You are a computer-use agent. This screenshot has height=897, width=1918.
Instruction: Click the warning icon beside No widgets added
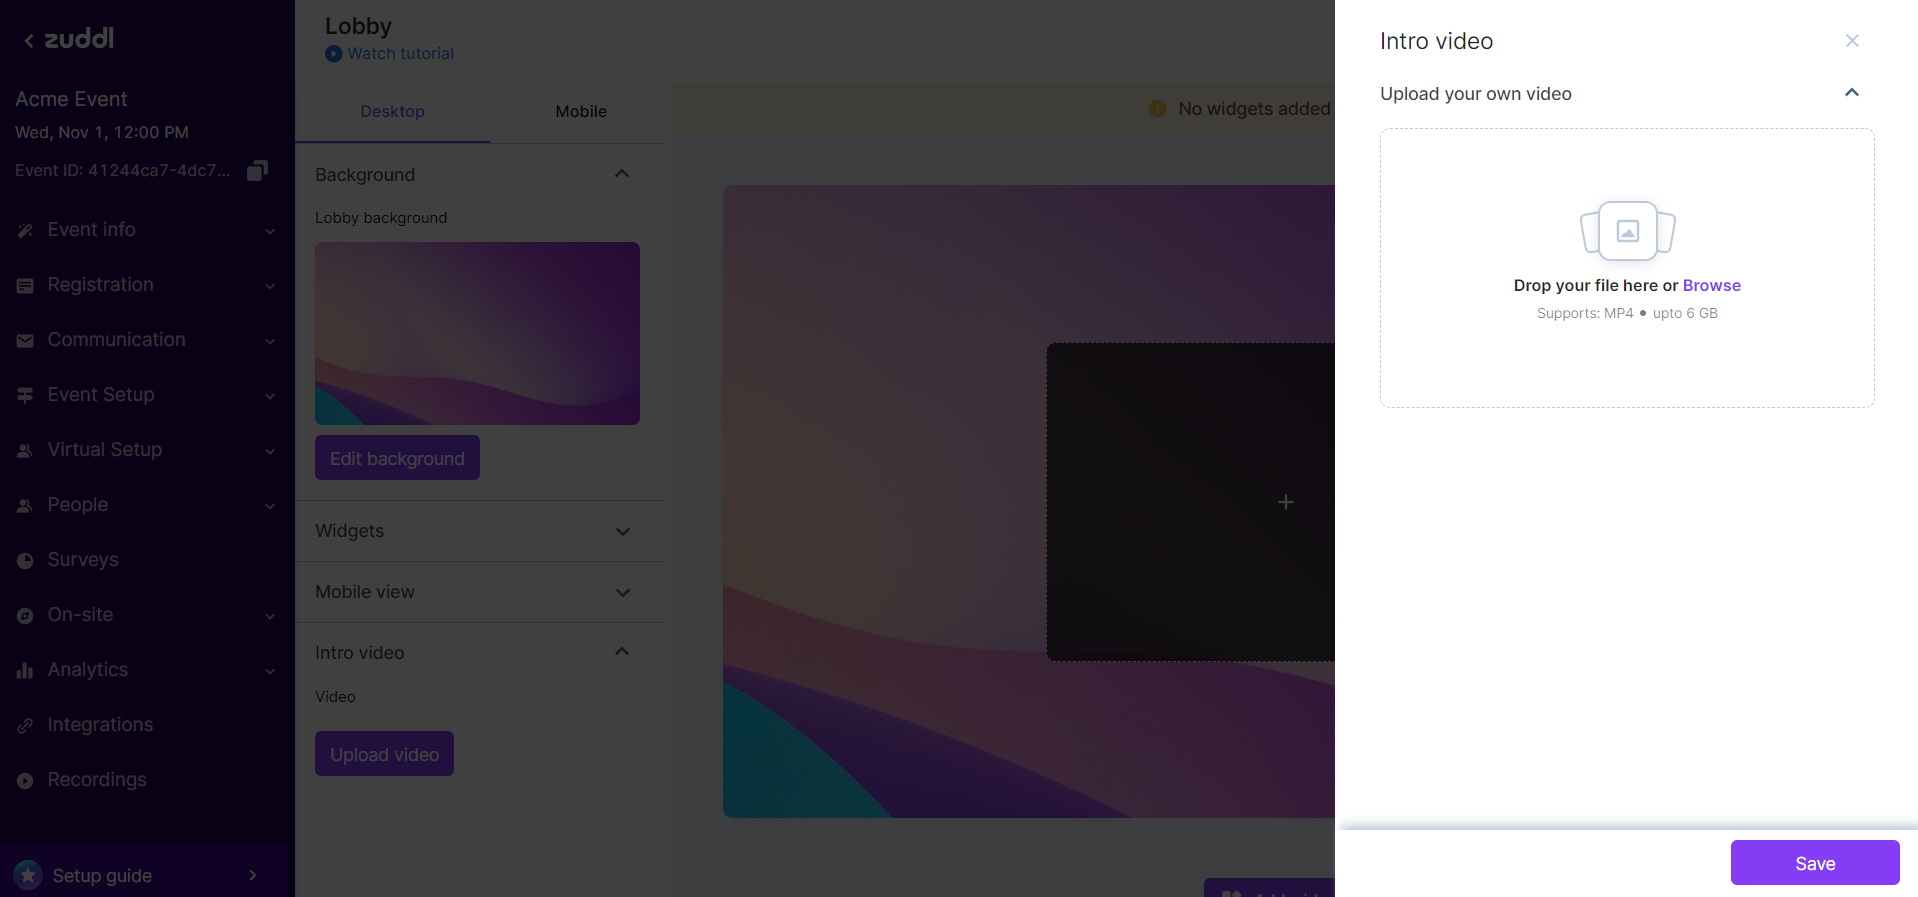1158,109
